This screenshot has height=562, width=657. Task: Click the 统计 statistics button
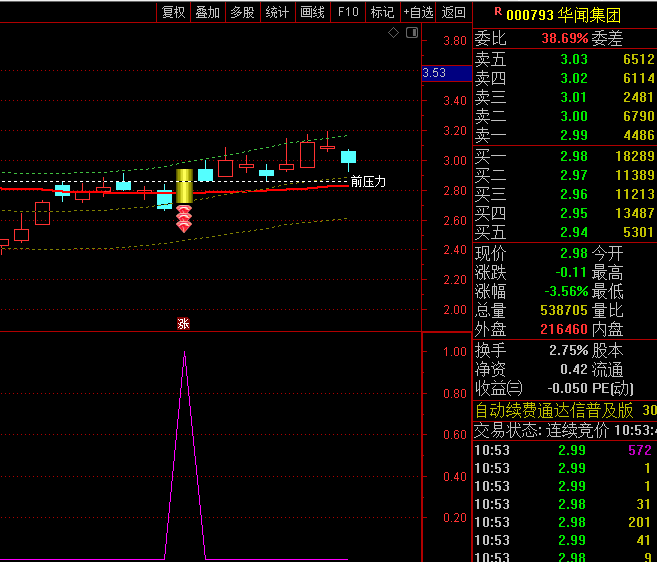tap(277, 12)
